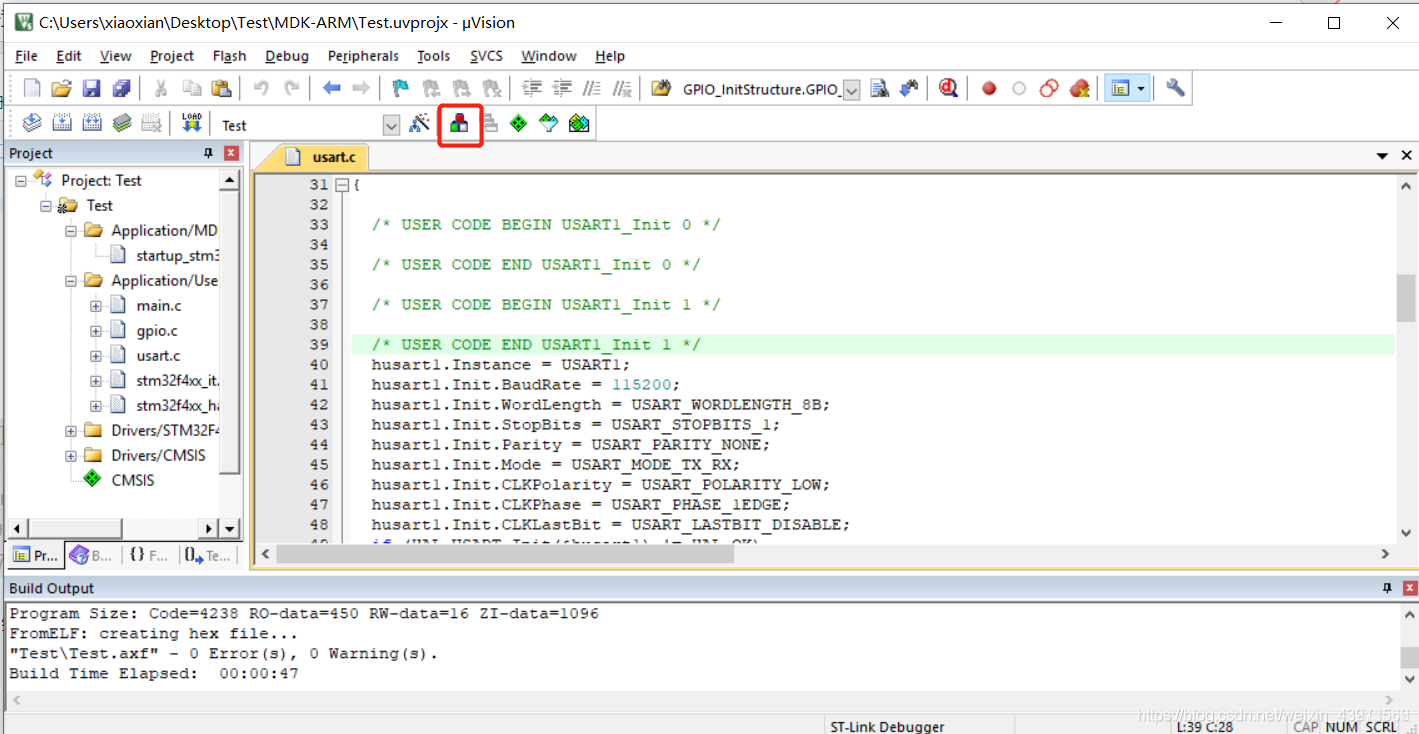Kill all breakpoints with the red-x circle icon
This screenshot has height=734, width=1419.
1079,88
